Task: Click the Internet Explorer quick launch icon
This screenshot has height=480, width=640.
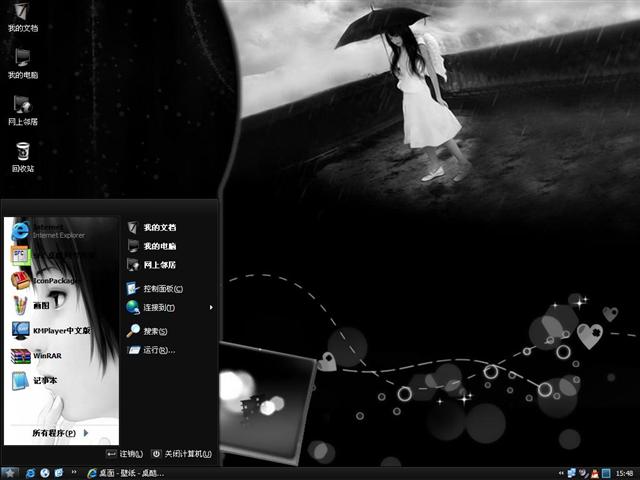Action: tap(31, 472)
